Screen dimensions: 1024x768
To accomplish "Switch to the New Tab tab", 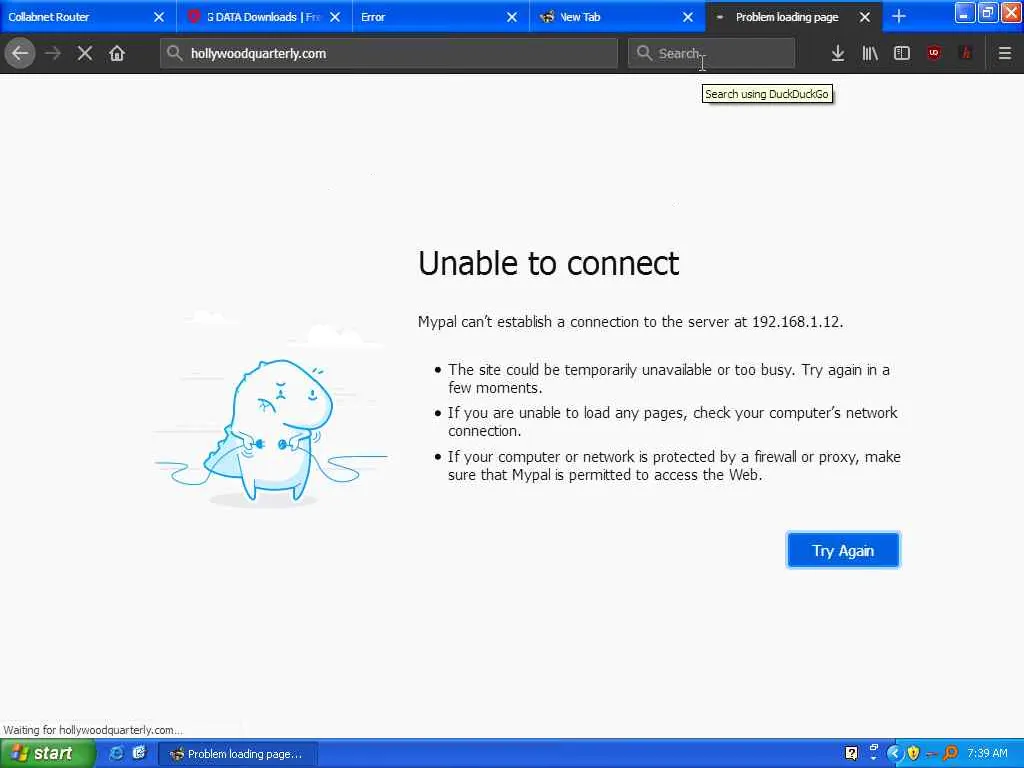I will click(617, 17).
